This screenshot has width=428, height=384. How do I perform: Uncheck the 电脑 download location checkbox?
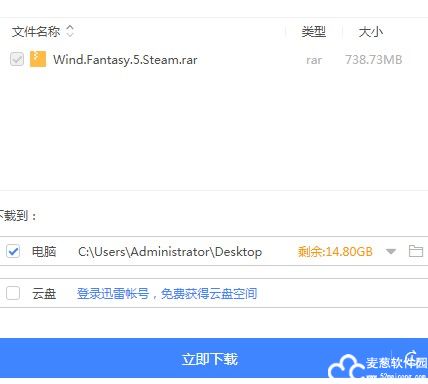coord(13,251)
